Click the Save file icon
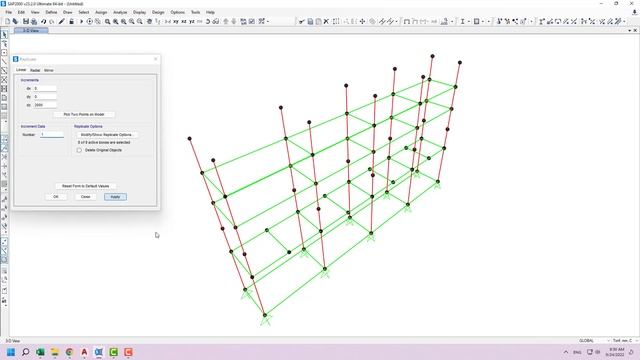Screen dimensions: 640x360 (26, 21)
